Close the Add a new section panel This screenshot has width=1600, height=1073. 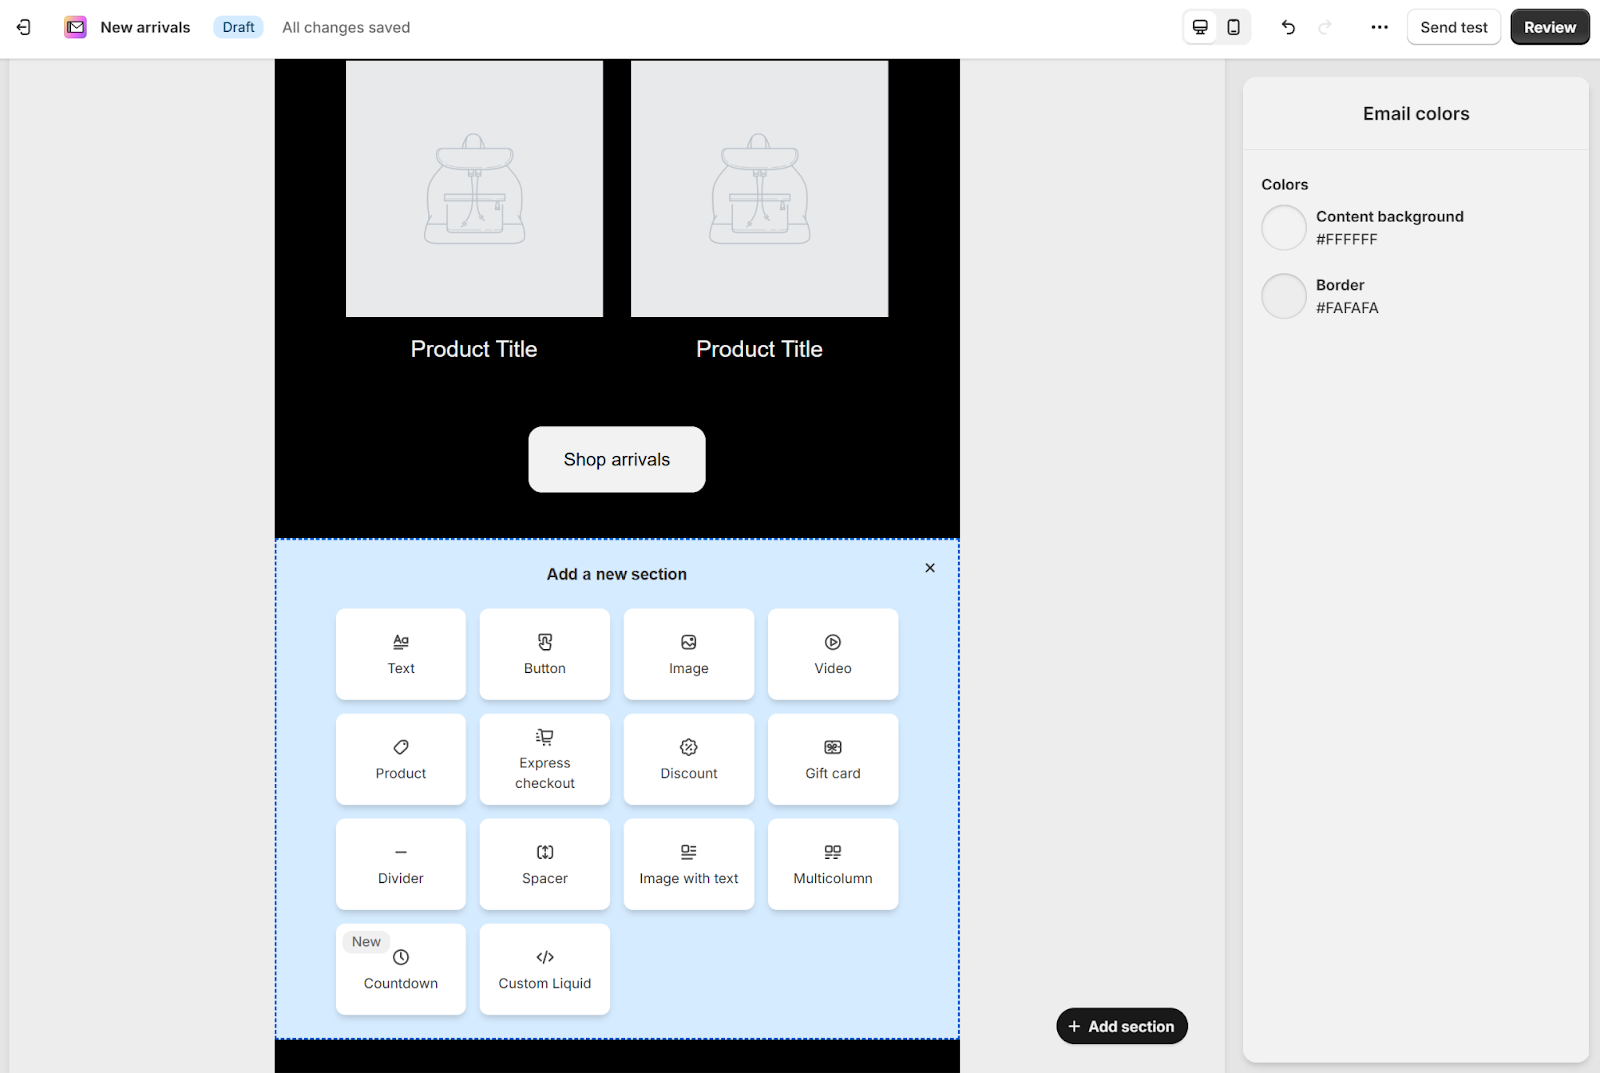[x=929, y=567]
